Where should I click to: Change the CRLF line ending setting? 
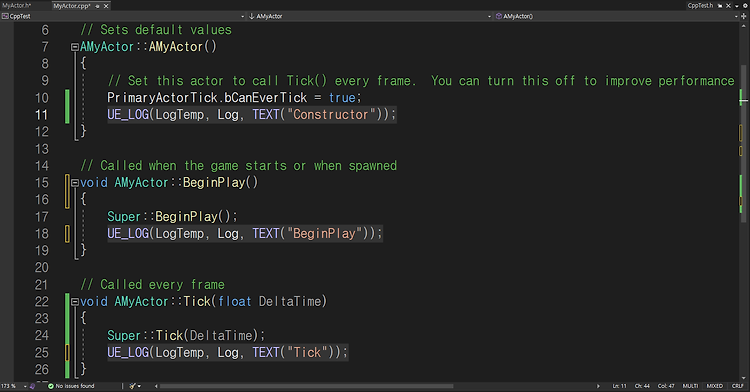click(738, 386)
